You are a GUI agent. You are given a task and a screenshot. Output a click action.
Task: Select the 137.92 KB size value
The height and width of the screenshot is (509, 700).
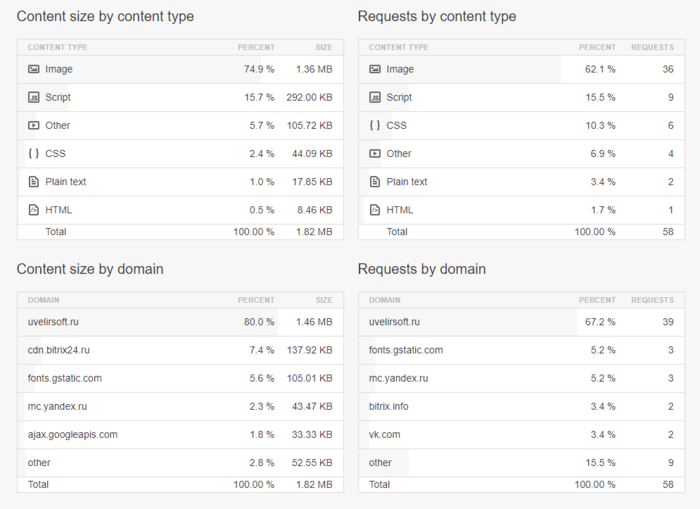(309, 350)
